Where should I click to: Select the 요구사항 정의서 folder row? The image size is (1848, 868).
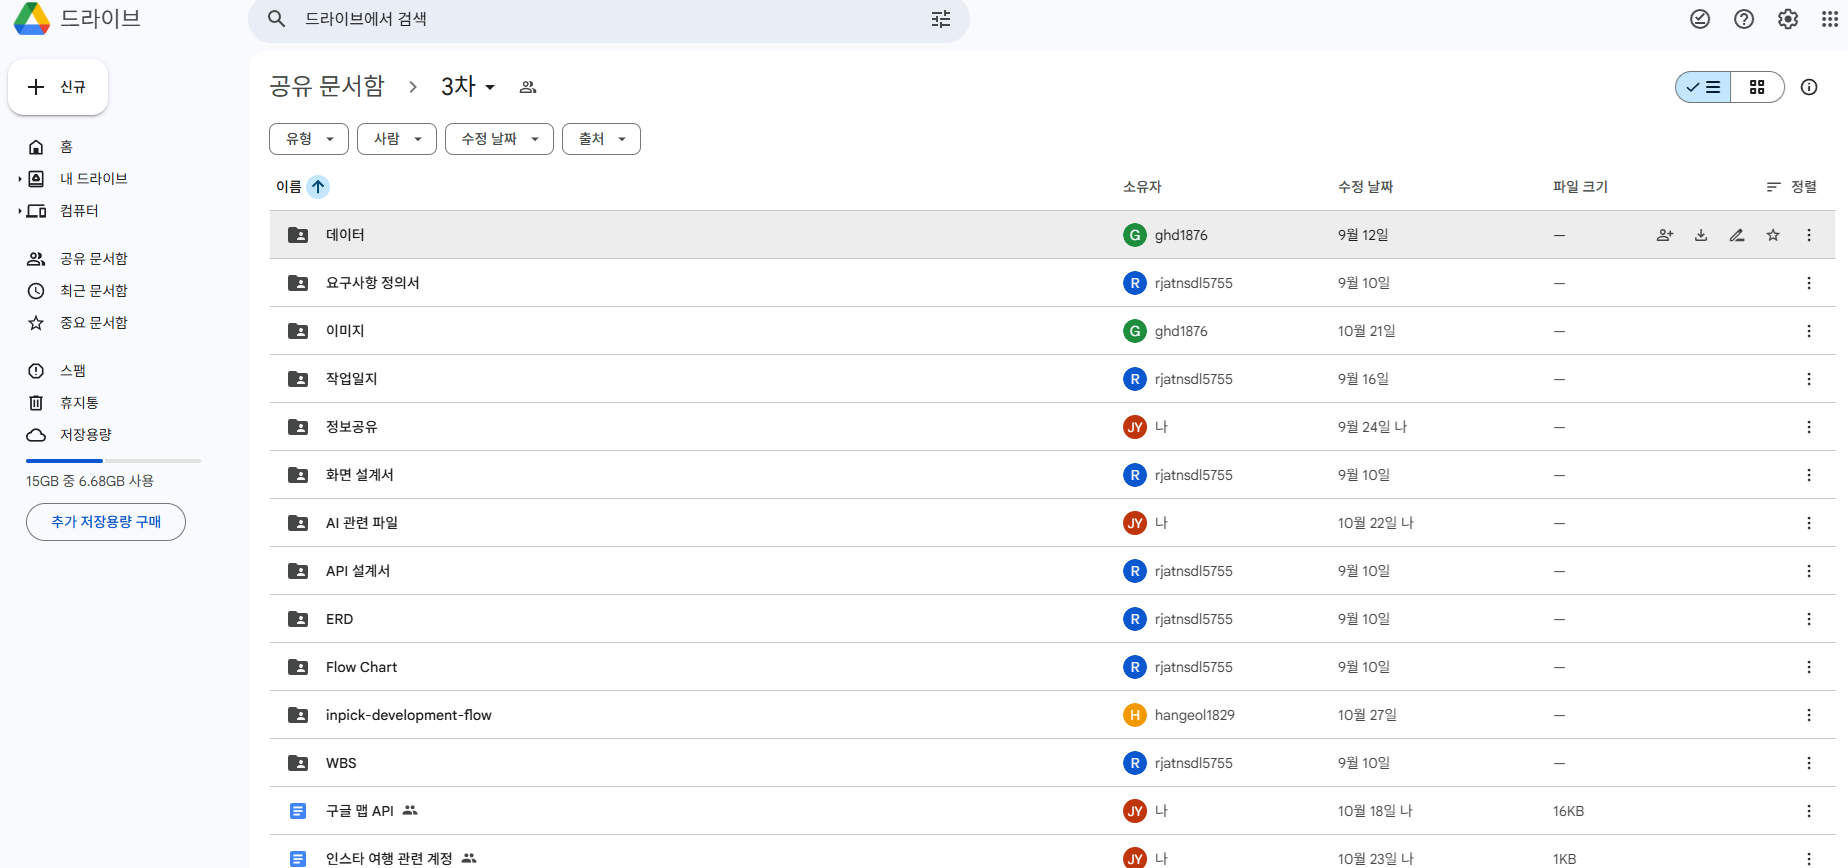pyautogui.click(x=1052, y=283)
